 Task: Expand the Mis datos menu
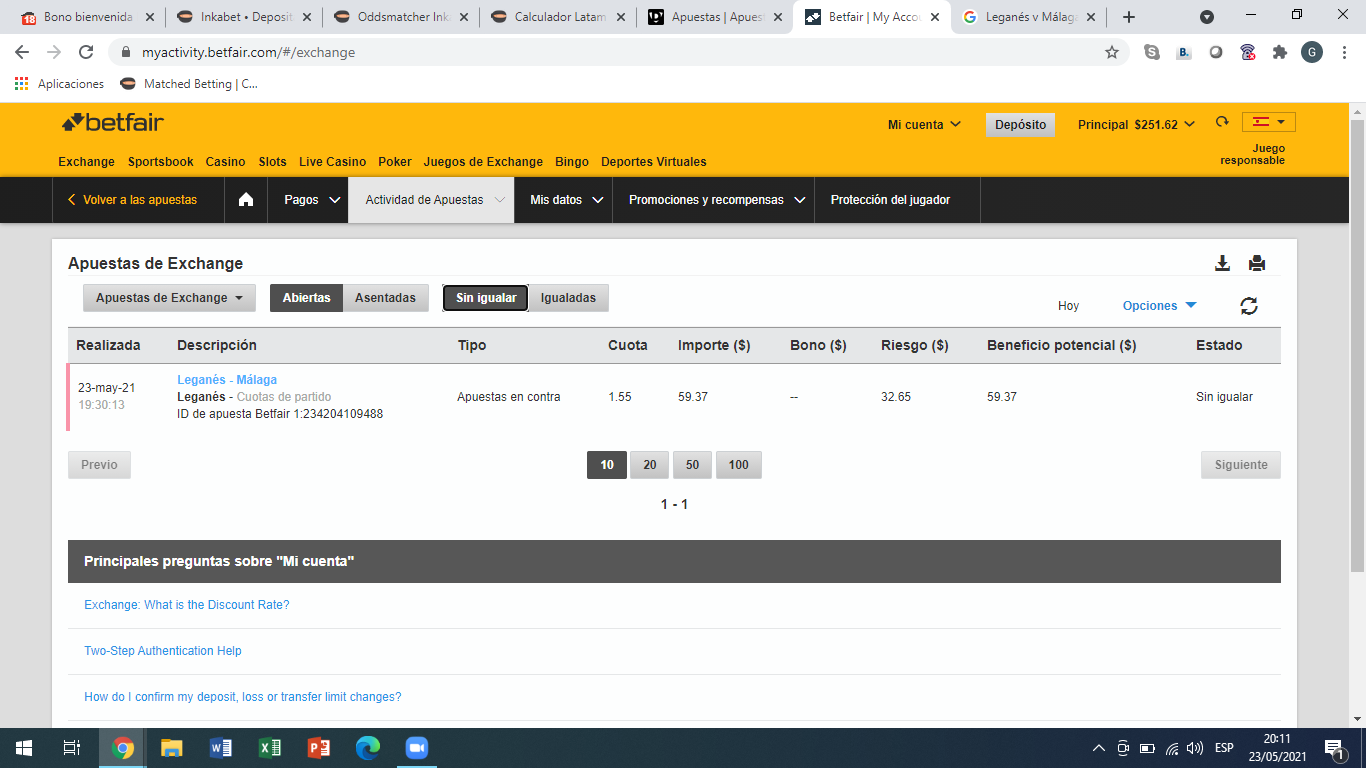coord(563,200)
